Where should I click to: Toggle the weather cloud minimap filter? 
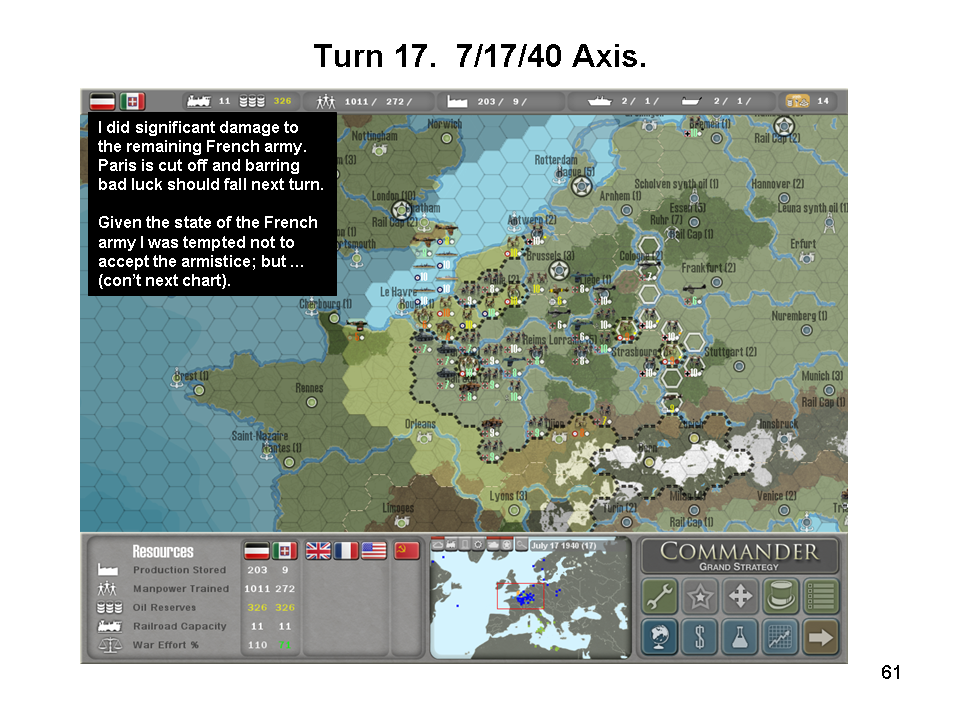(x=438, y=545)
